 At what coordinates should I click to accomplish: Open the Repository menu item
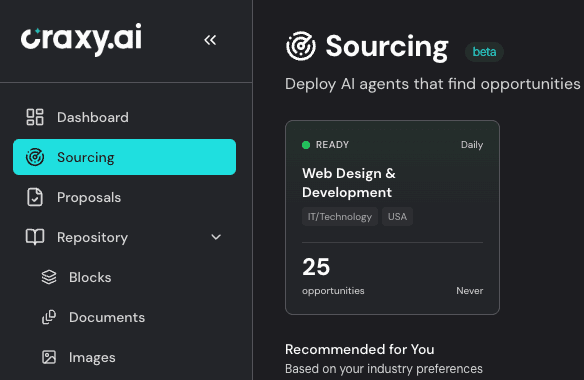point(124,237)
